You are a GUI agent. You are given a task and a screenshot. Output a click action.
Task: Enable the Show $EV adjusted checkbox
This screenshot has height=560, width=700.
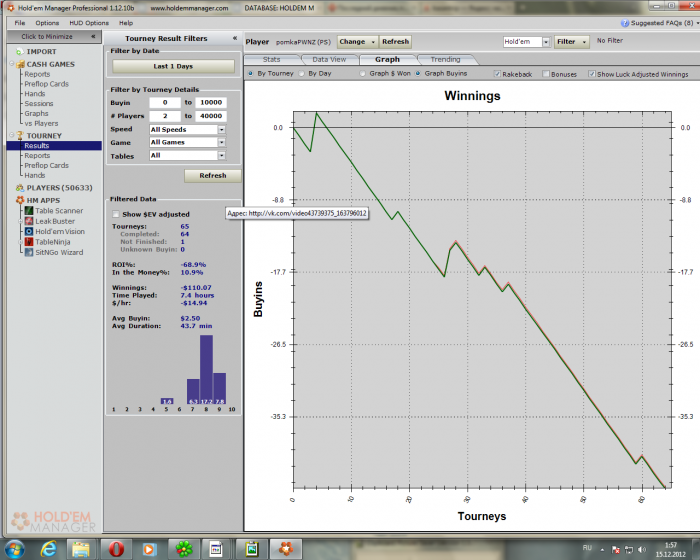pos(116,214)
